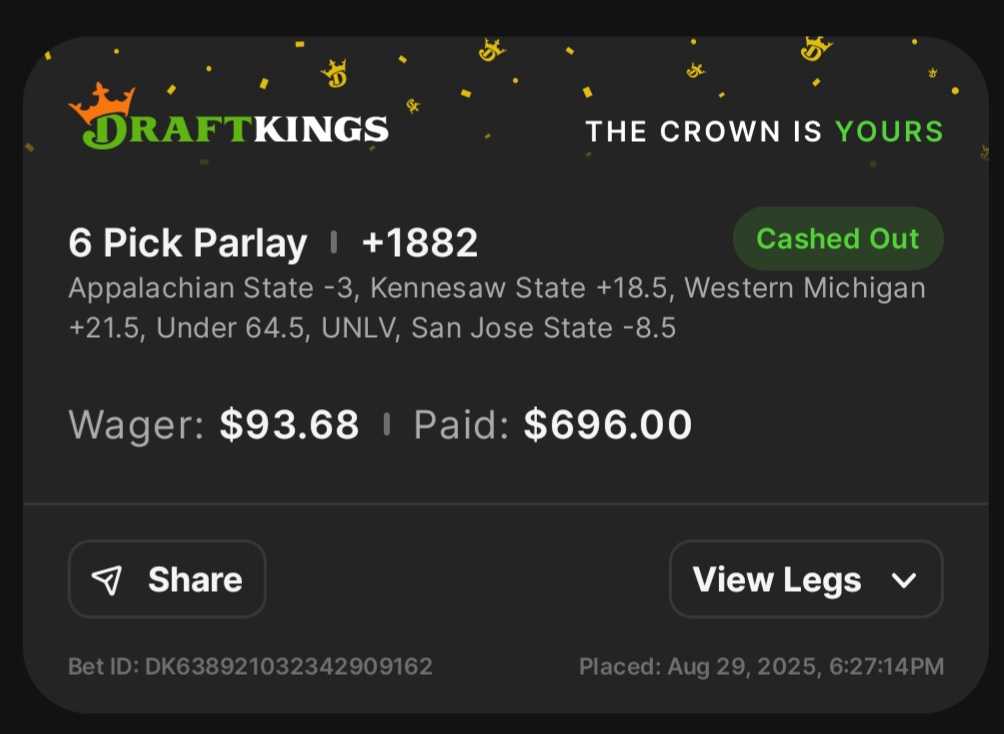Open the View Legs button label
Image resolution: width=1004 pixels, height=734 pixels.
point(777,580)
